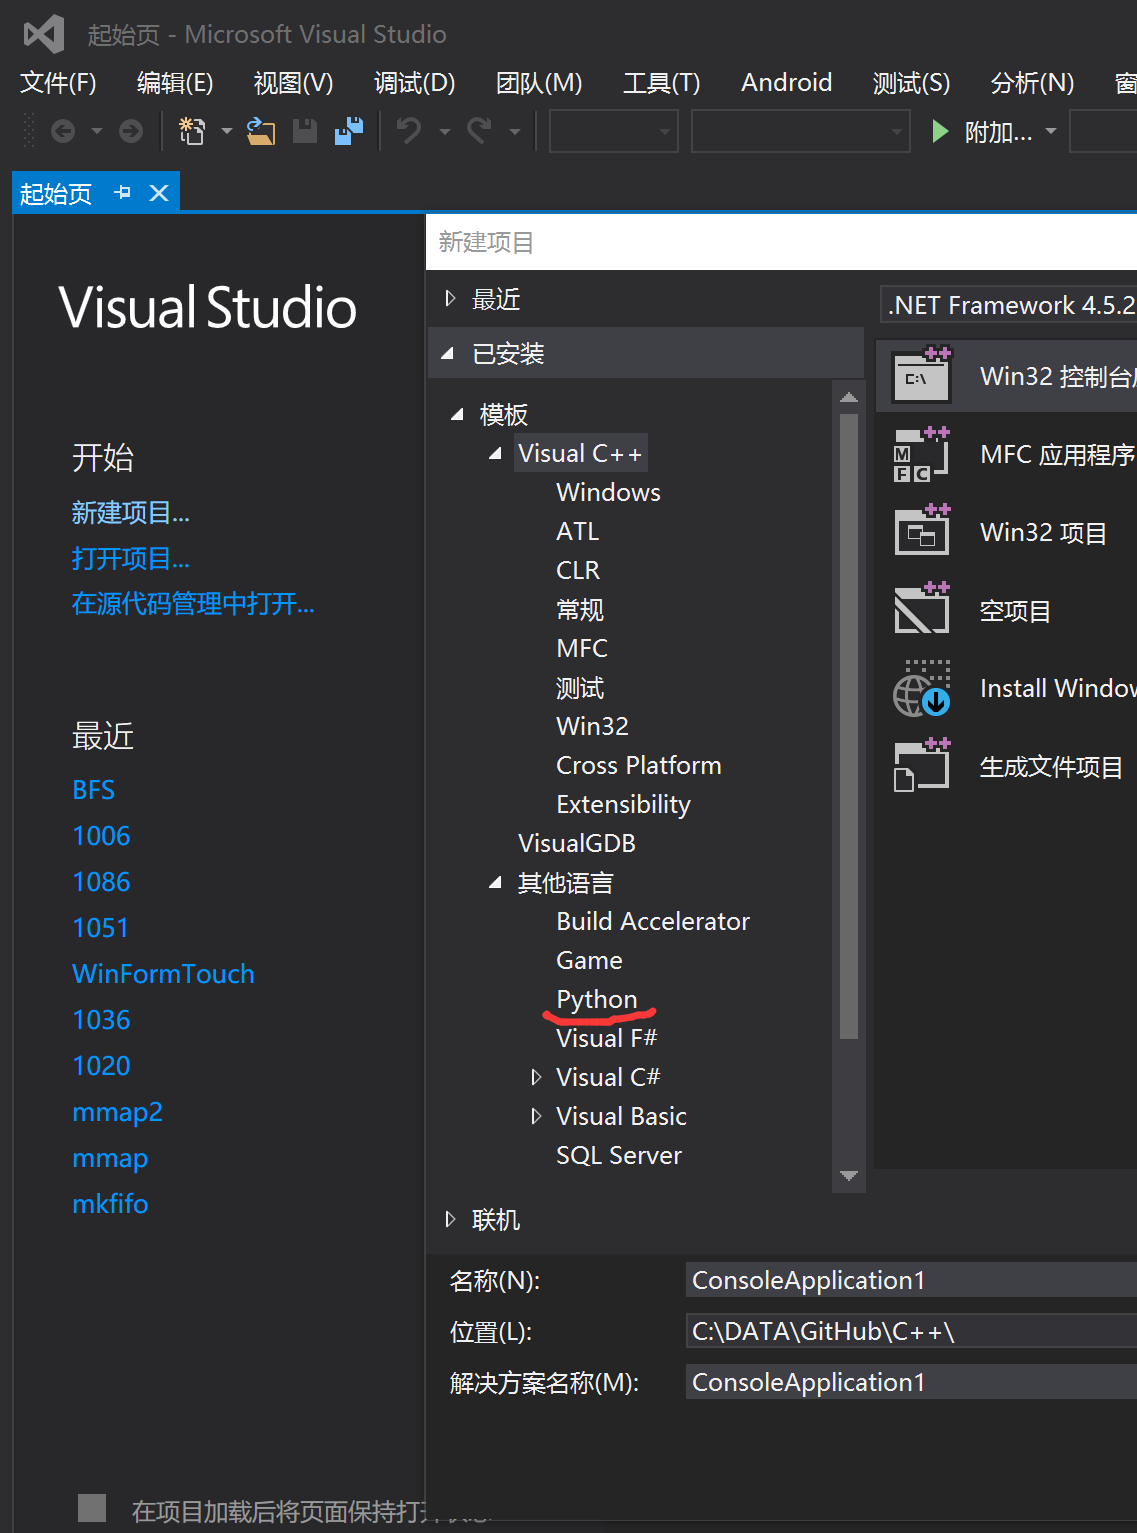This screenshot has height=1533, width=1137.
Task: Click the 新建项目 link under 开始
Action: pos(131,512)
